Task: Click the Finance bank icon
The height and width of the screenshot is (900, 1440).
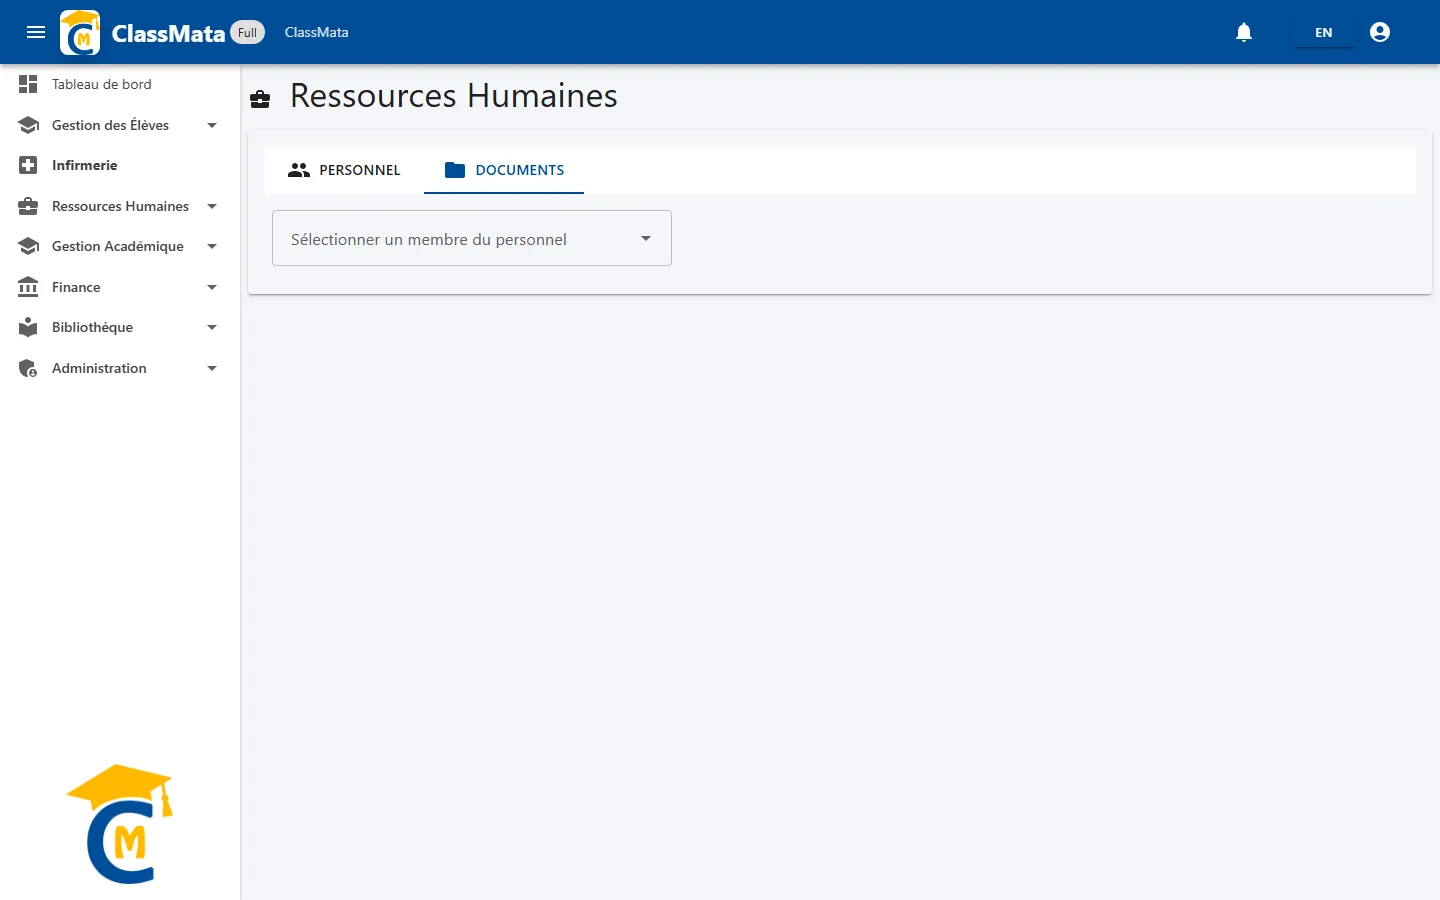Action: (x=28, y=287)
